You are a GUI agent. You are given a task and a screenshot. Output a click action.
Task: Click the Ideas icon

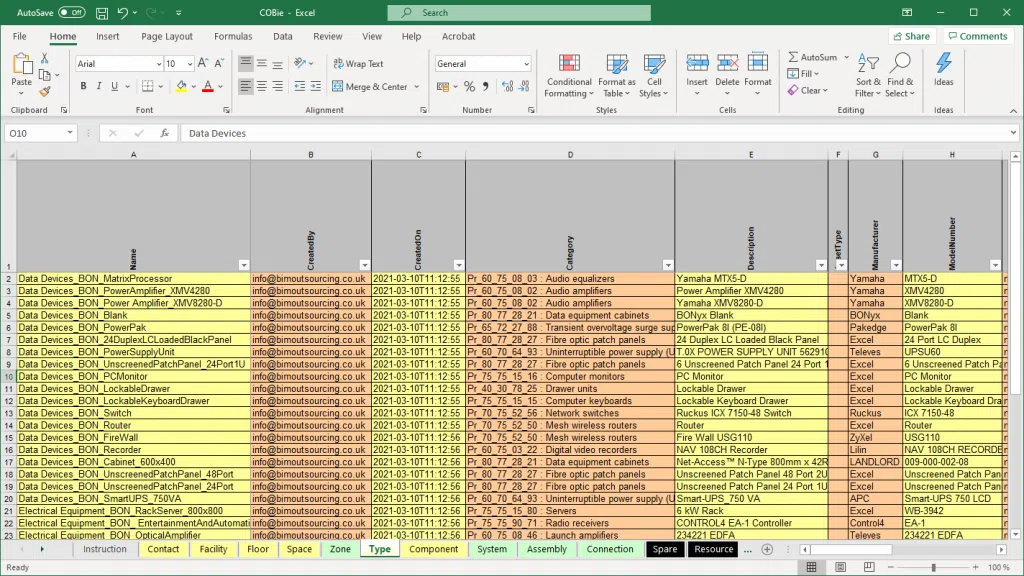click(x=944, y=64)
